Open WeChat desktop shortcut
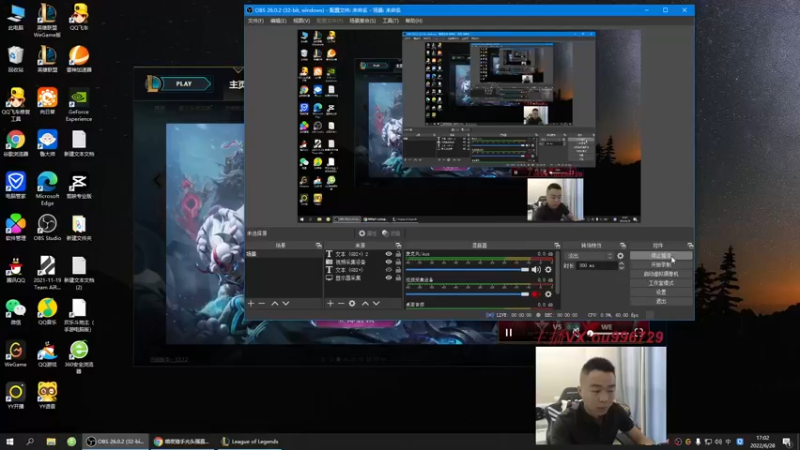This screenshot has width=800, height=450. pos(15,312)
